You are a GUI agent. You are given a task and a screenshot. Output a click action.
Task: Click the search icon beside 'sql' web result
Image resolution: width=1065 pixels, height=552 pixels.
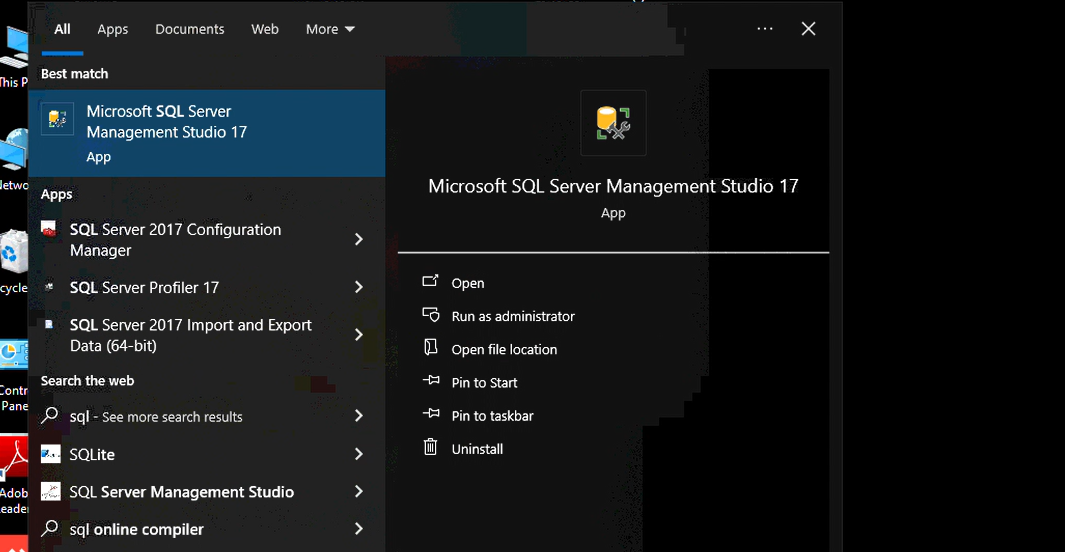click(50, 415)
